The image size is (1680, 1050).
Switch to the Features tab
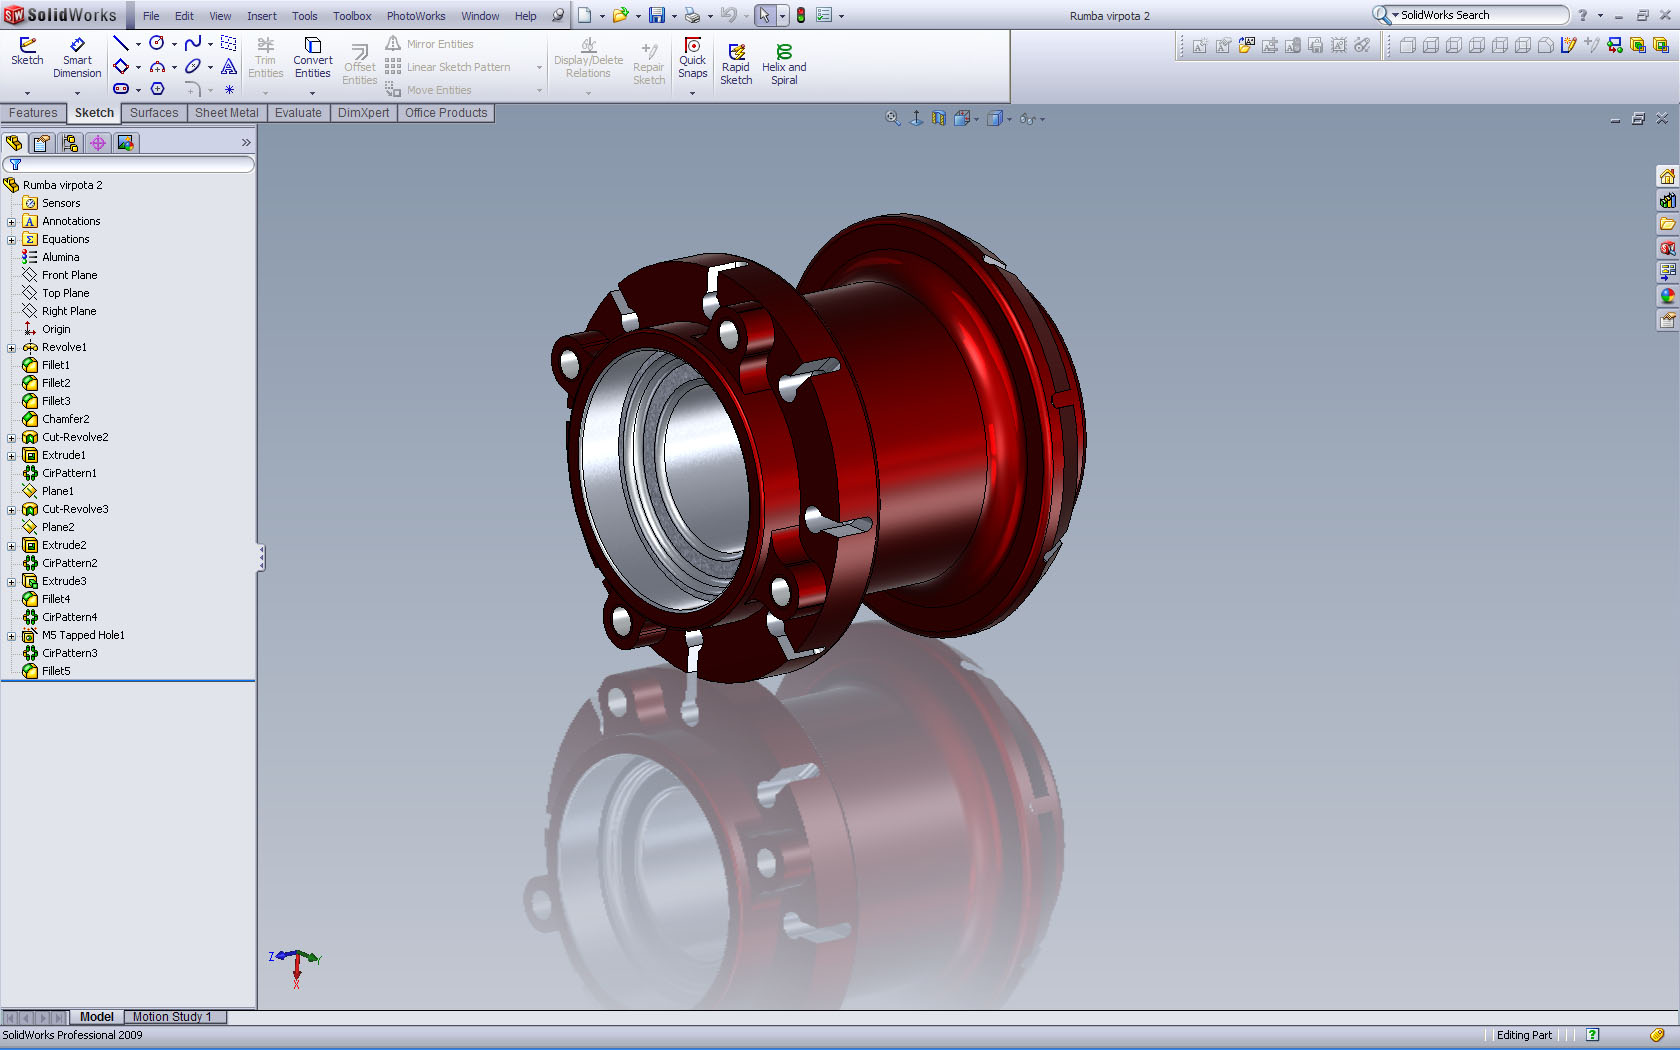coord(33,113)
